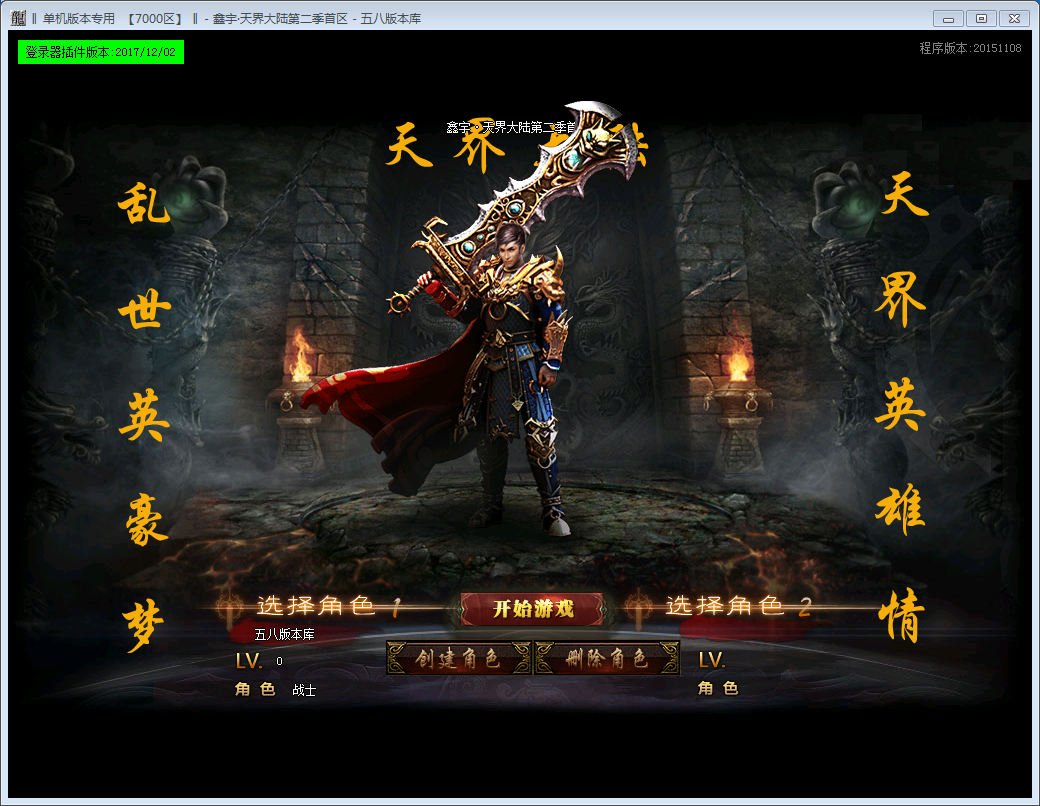
Task: Click the 删除角色 delete character button
Action: (607, 658)
